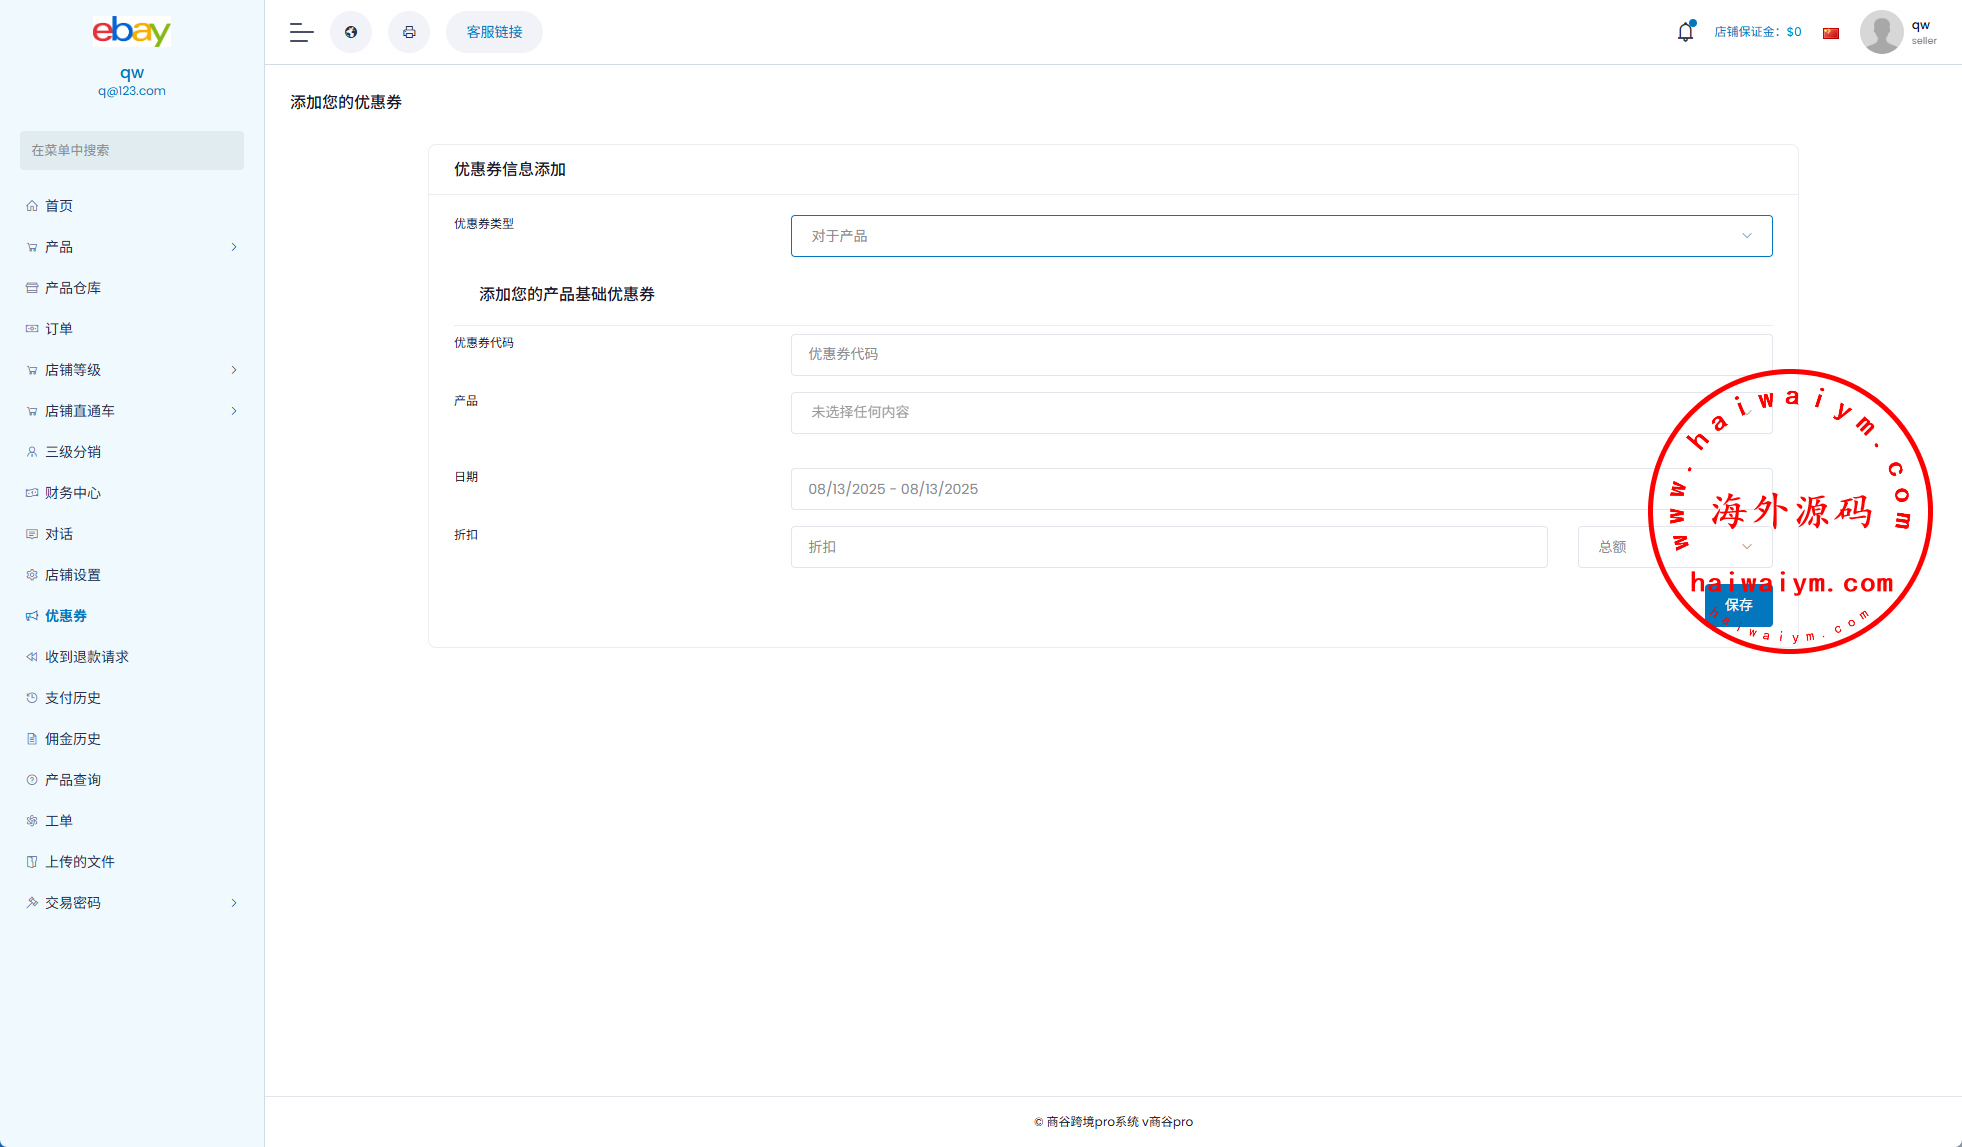Click the eBay logo
The height and width of the screenshot is (1147, 1962).
[132, 31]
